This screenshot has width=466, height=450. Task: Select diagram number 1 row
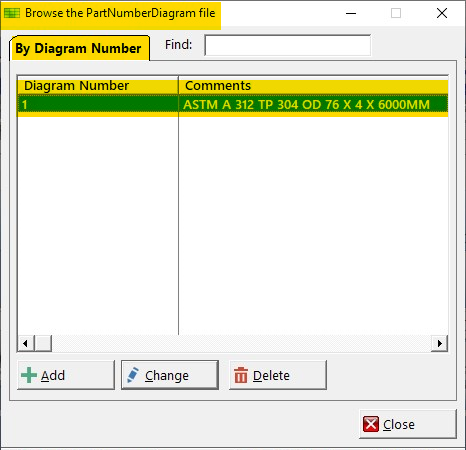[x=232, y=105]
